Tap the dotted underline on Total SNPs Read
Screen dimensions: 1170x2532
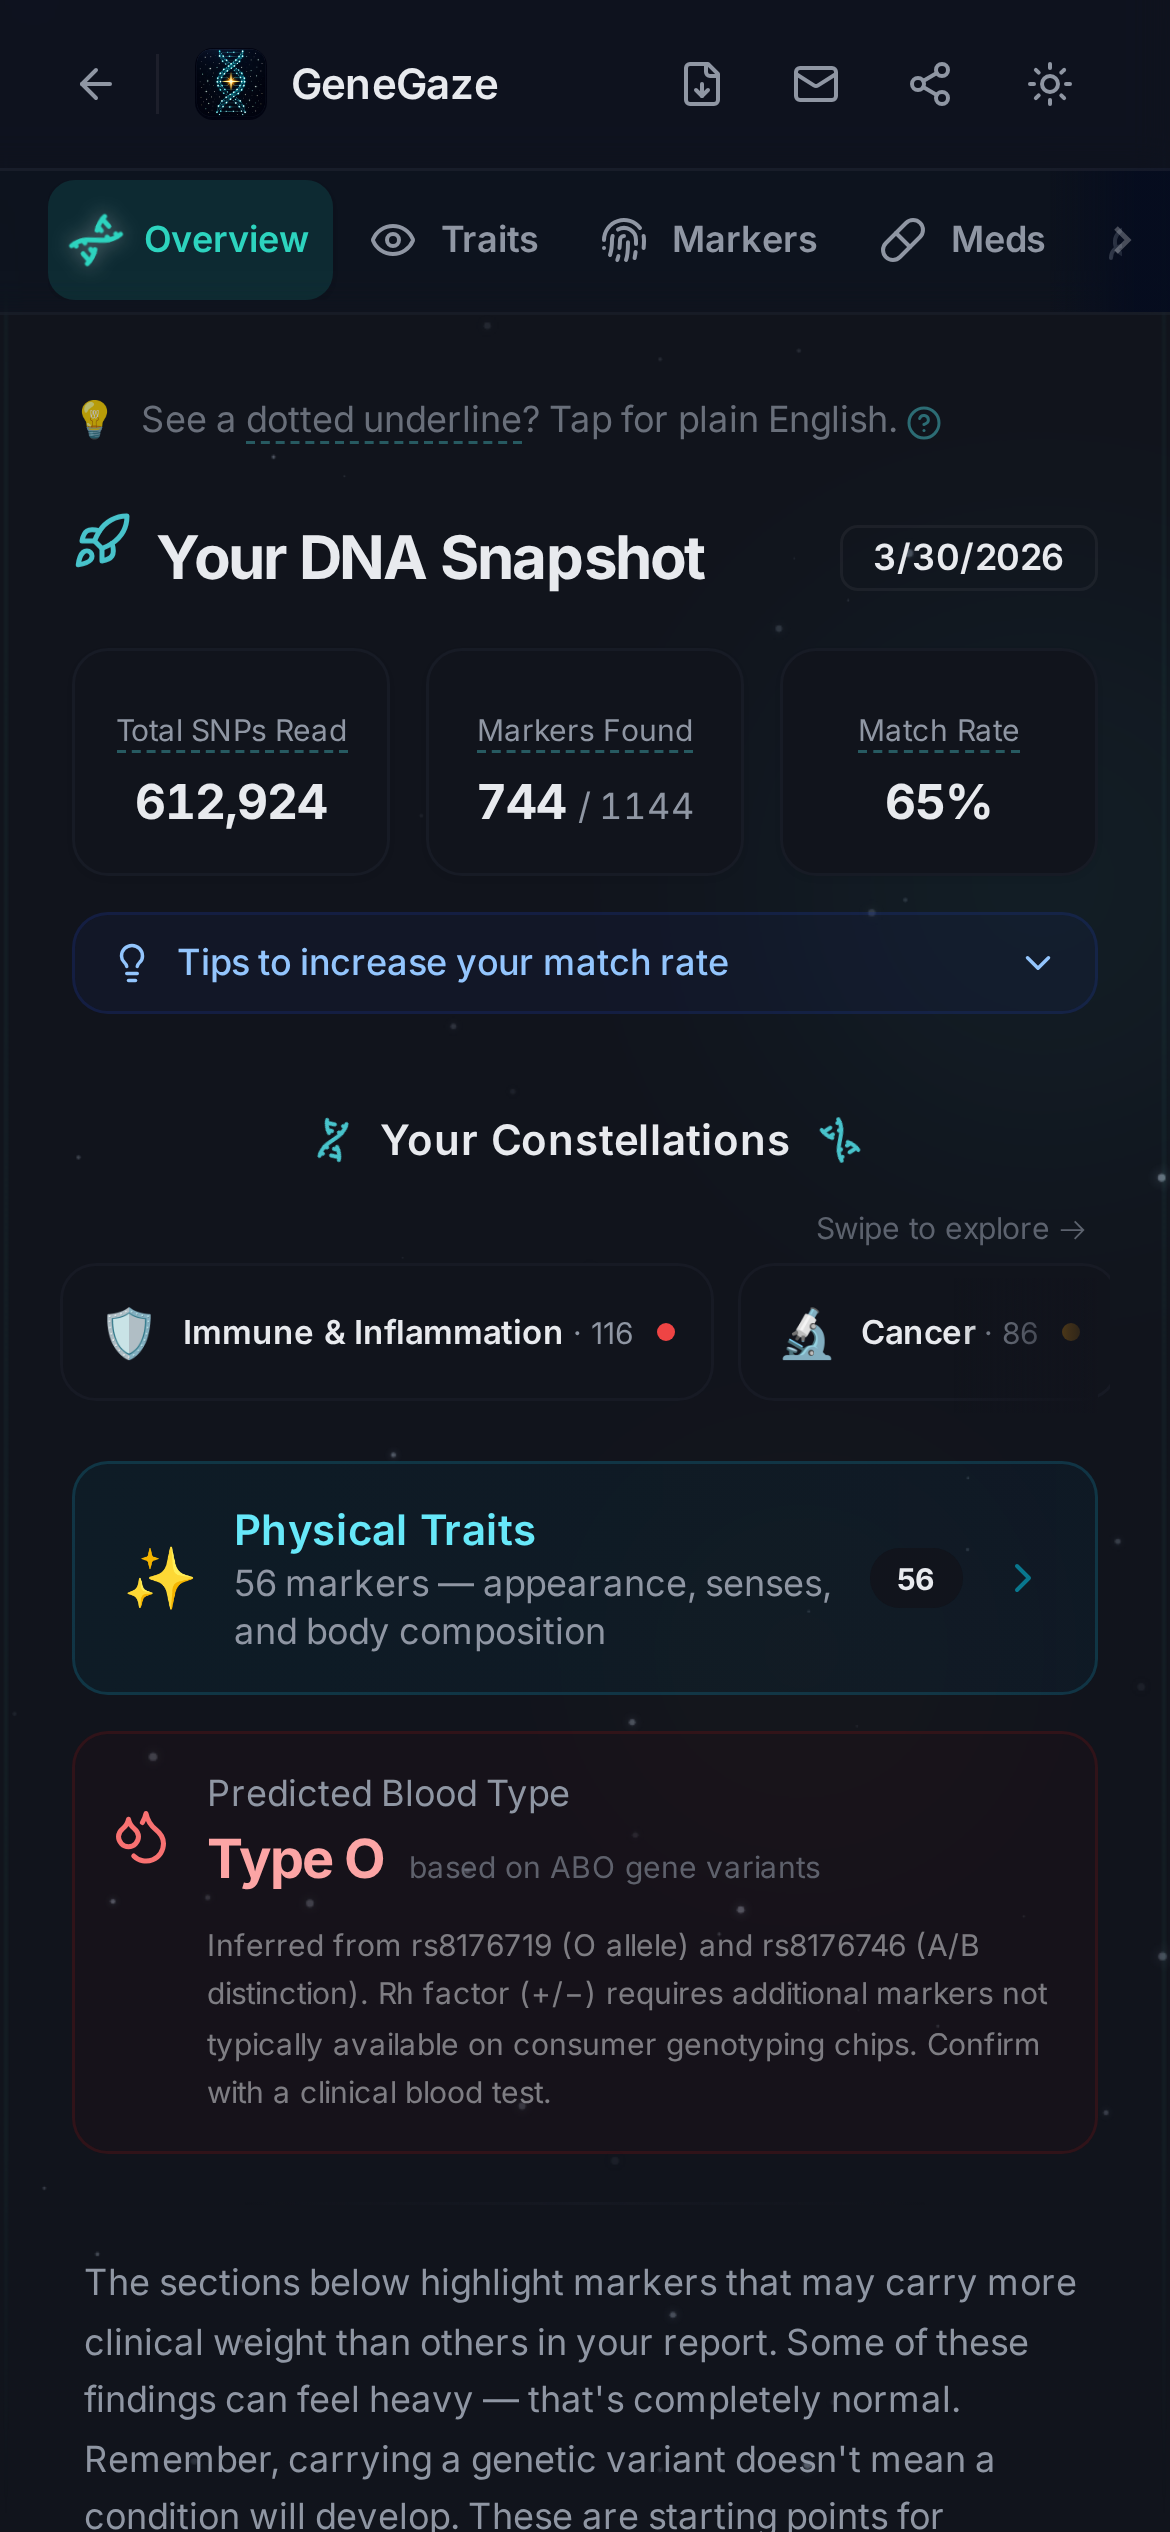(231, 731)
